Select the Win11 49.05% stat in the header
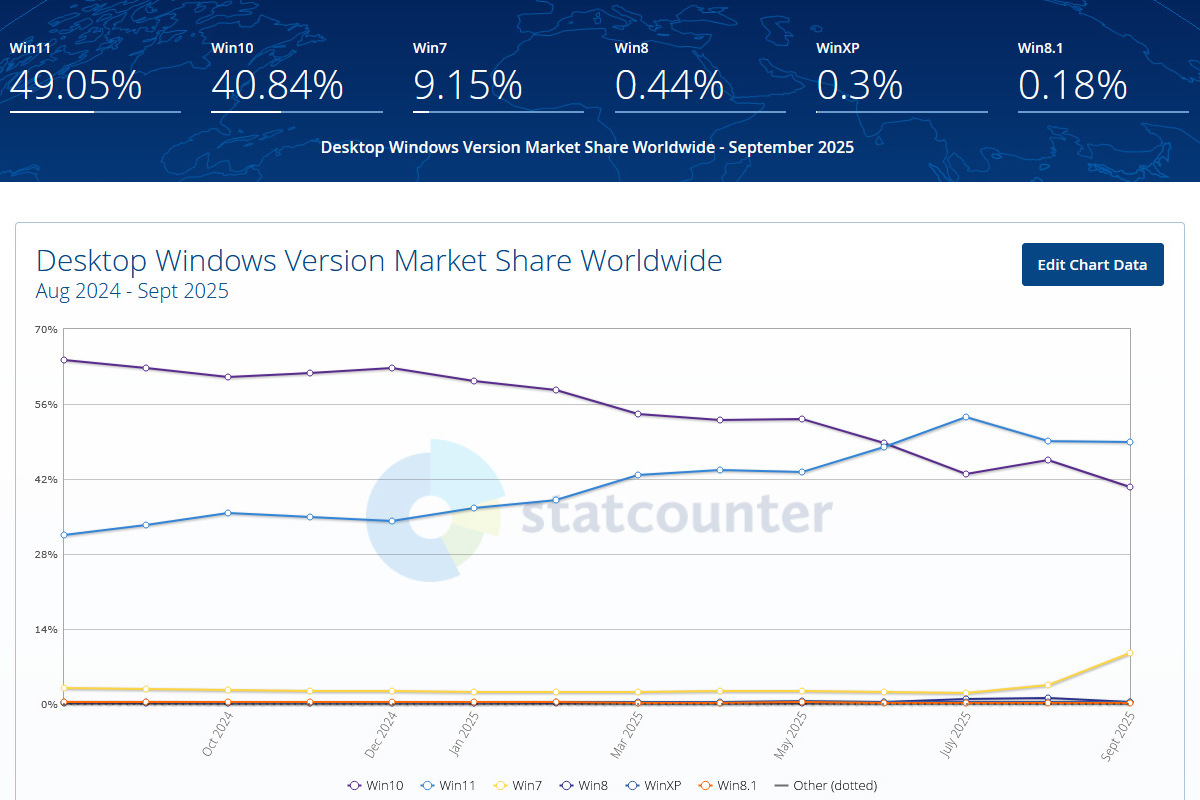Screen dimensions: 1200x800 pos(76,85)
